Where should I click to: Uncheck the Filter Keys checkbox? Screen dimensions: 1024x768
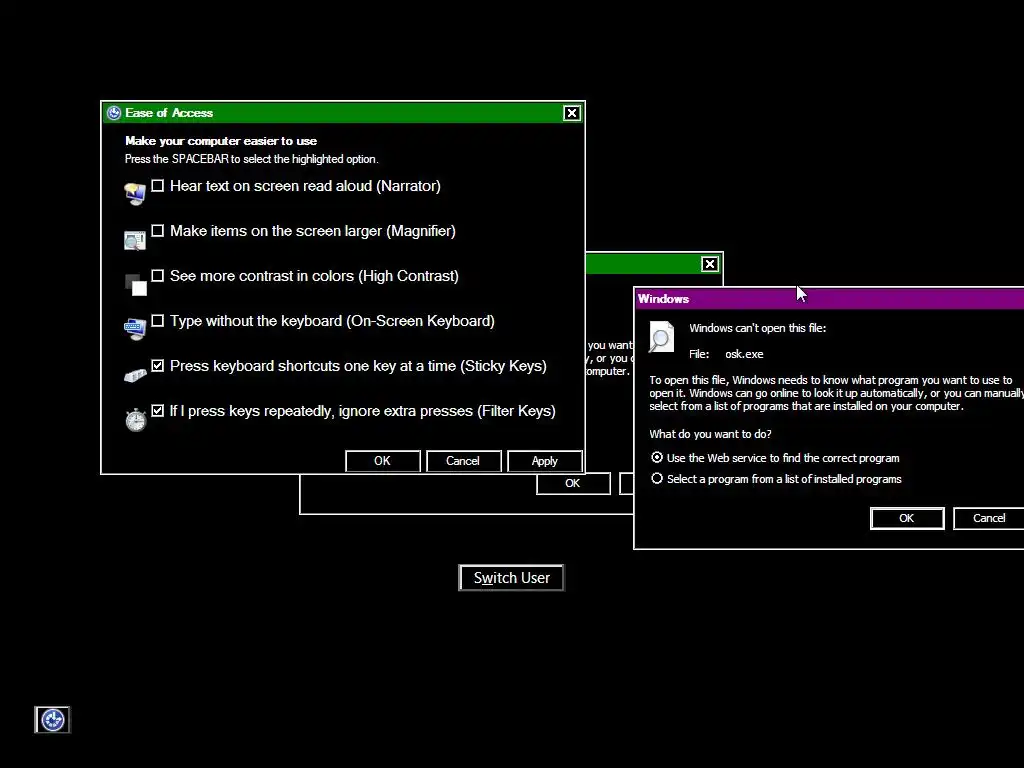point(157,411)
